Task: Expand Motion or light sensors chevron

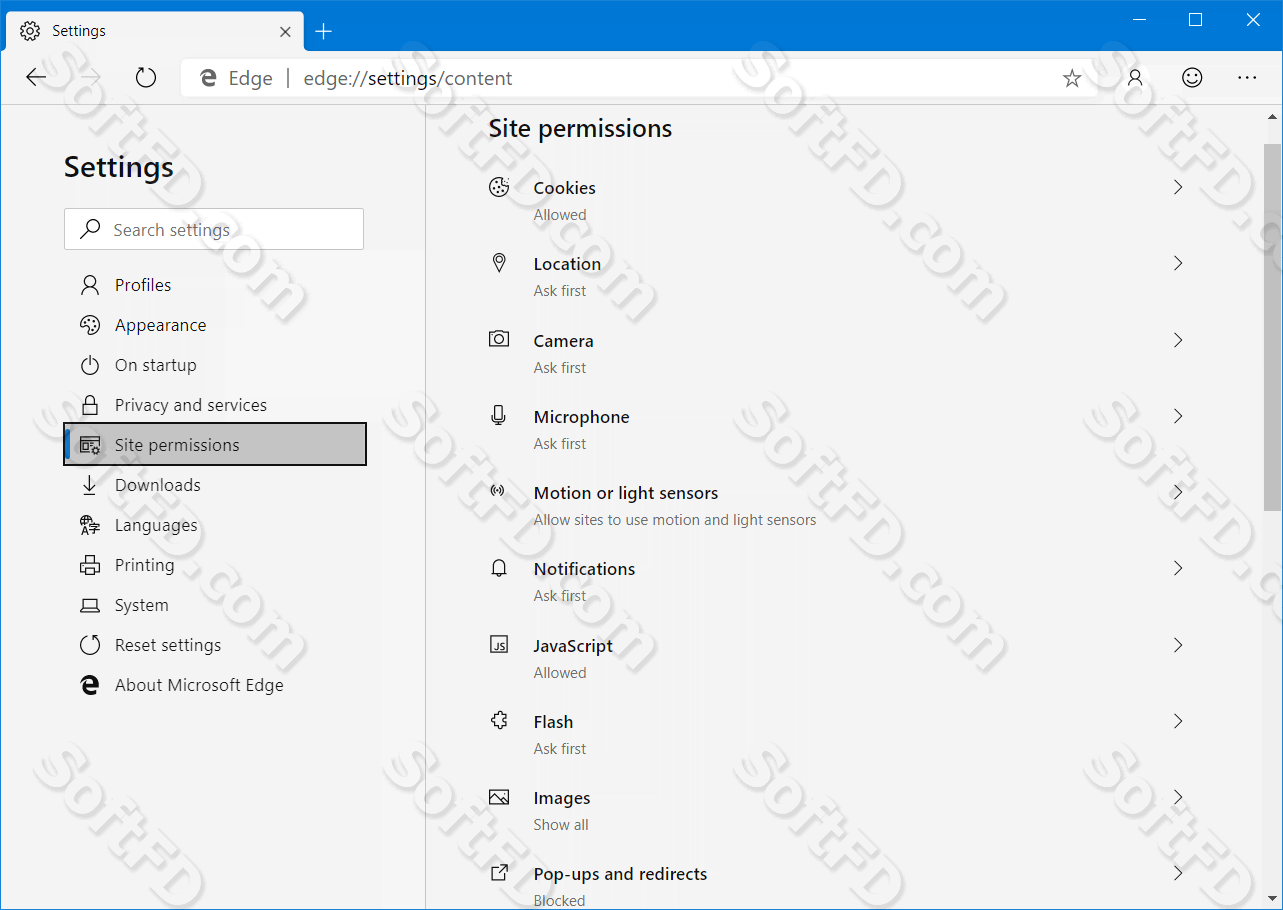Action: click(x=1178, y=492)
